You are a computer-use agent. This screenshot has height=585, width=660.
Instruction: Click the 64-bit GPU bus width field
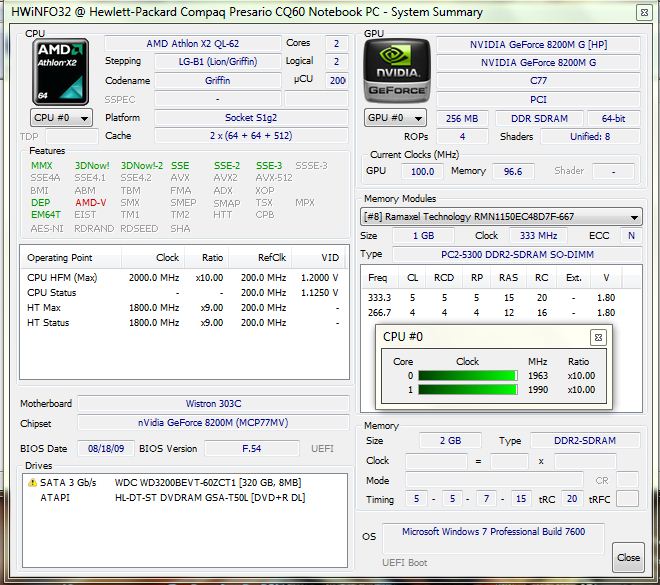[x=613, y=119]
